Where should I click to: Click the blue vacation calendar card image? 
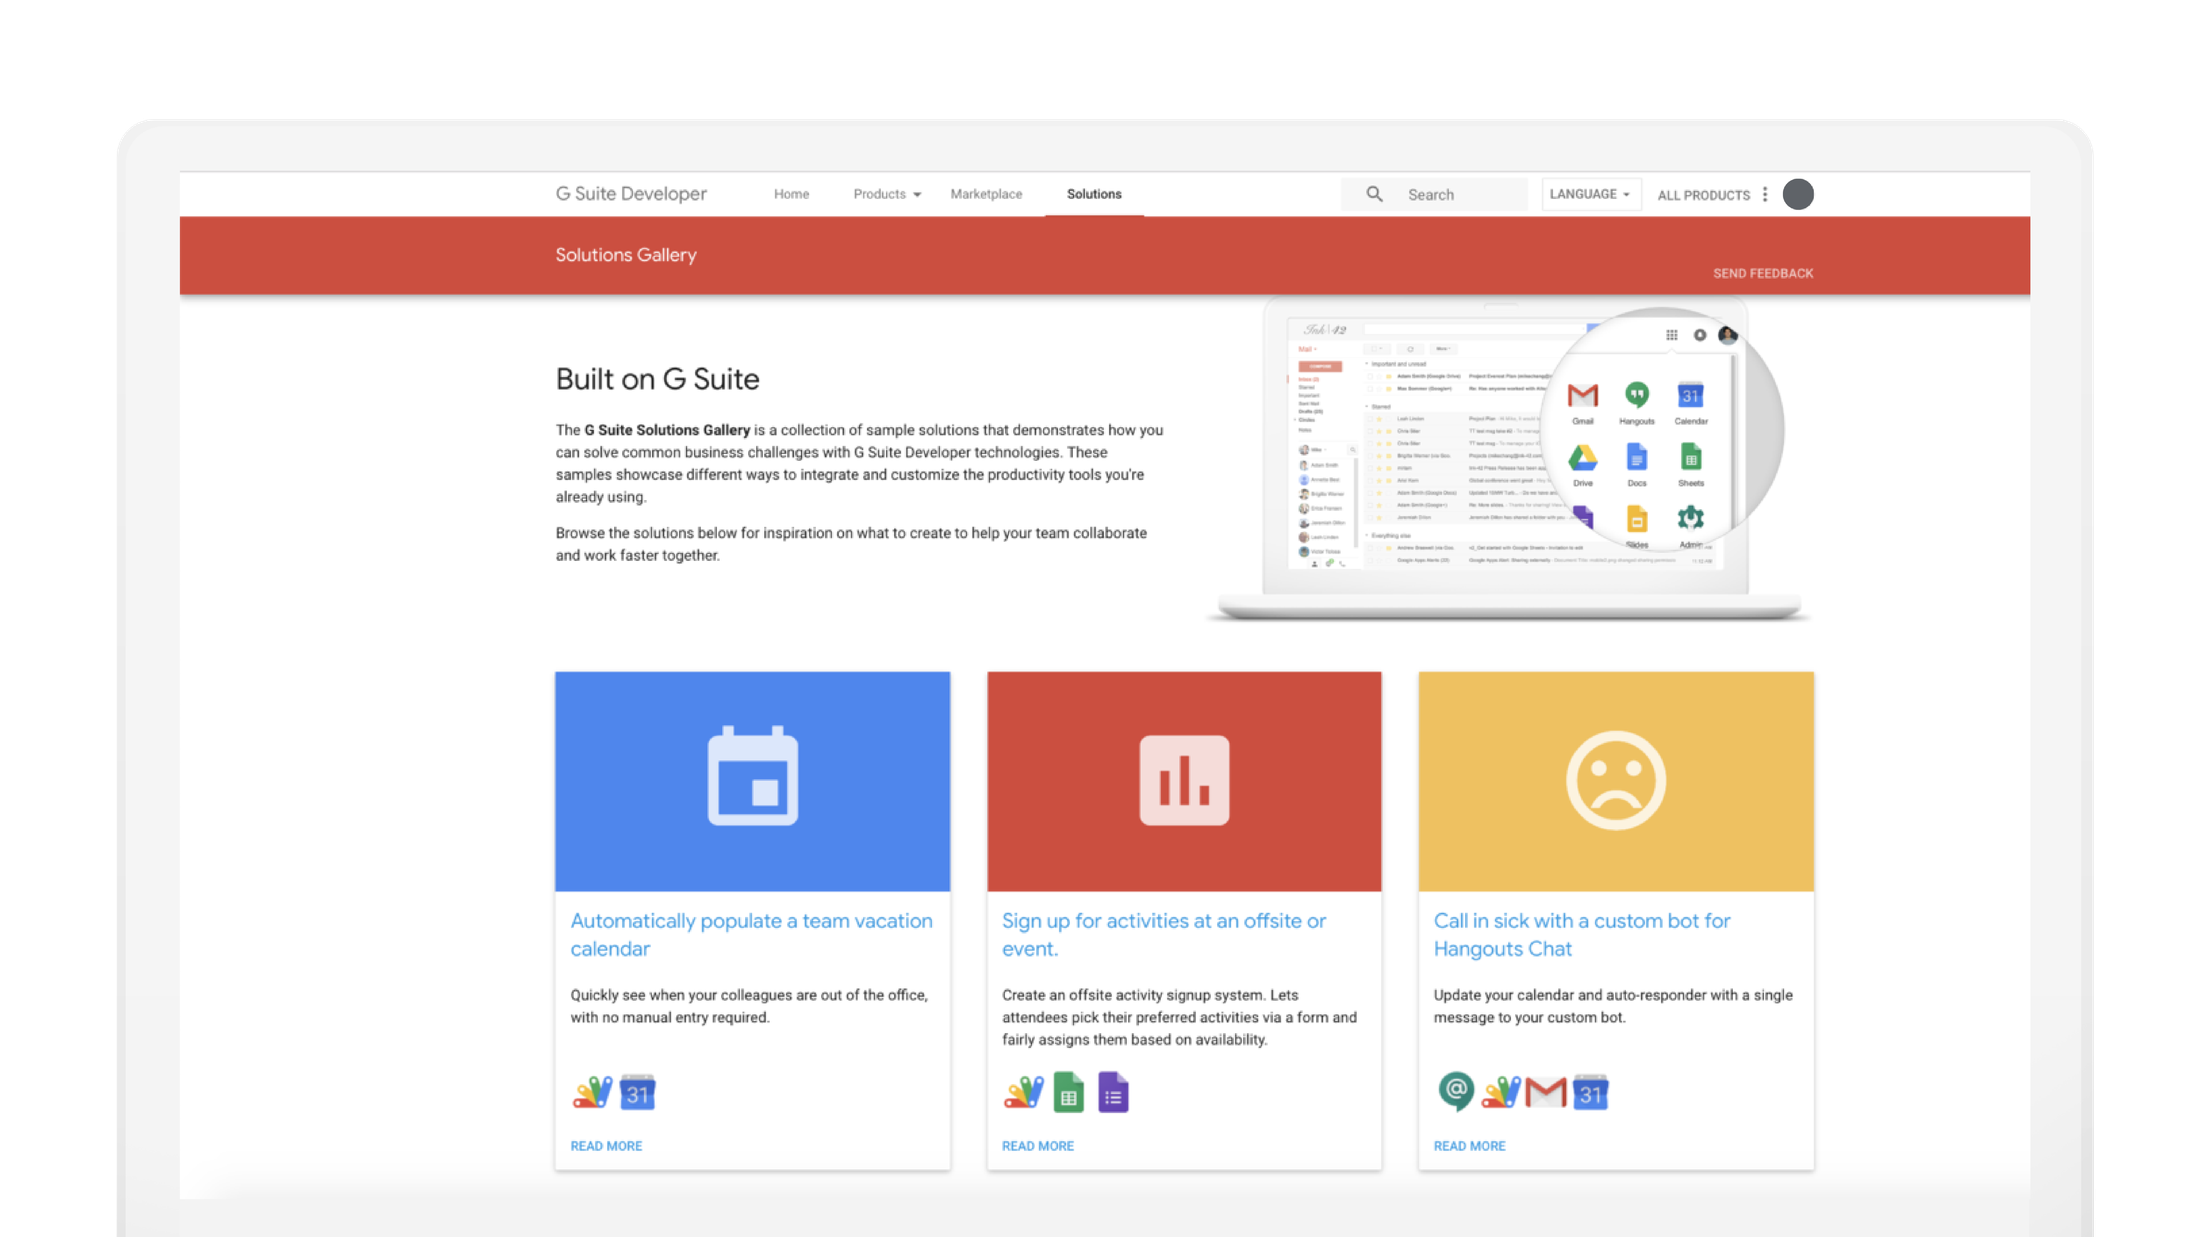pos(752,781)
